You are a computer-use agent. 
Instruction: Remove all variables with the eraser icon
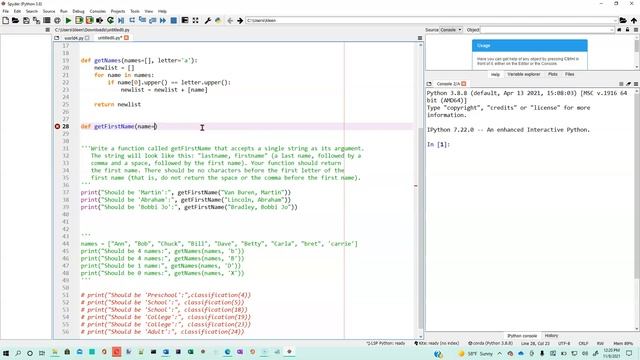(x=629, y=84)
